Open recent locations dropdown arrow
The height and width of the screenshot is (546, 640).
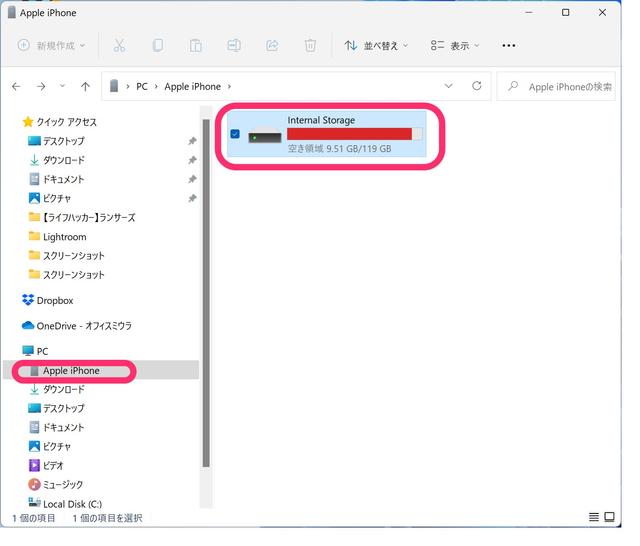(62, 86)
